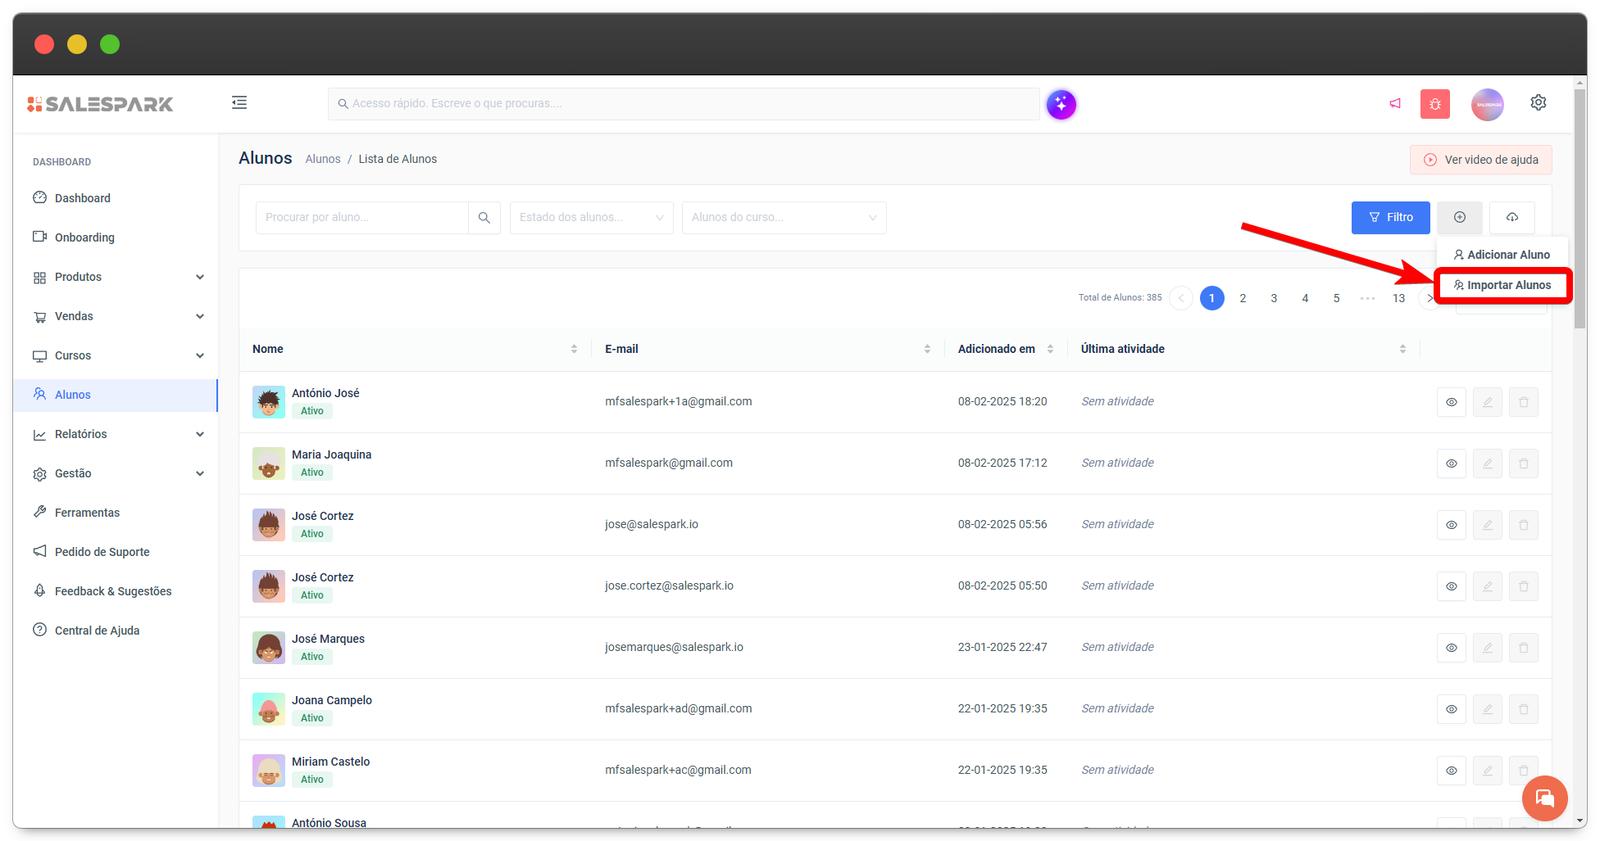Open the chat support bubble
Image resolution: width=1600 pixels, height=841 pixels.
(1544, 798)
